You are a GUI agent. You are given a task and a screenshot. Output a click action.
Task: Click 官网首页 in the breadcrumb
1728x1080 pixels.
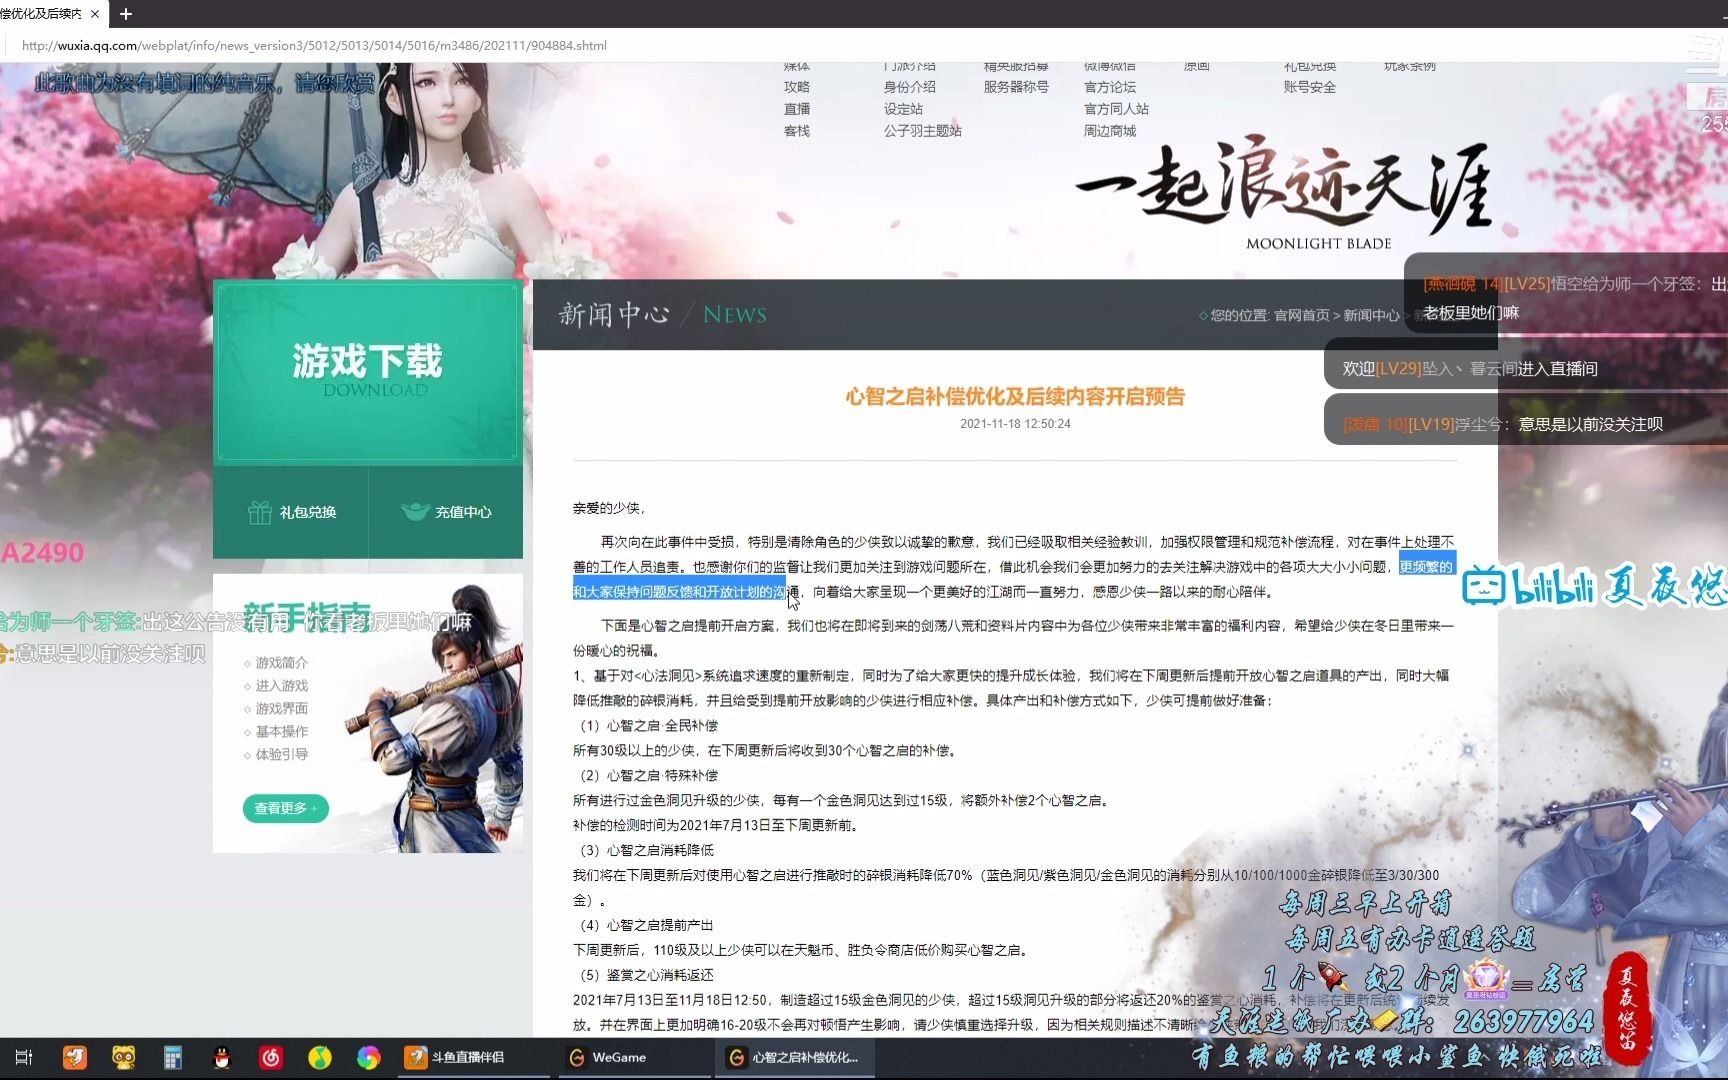pyautogui.click(x=1301, y=315)
